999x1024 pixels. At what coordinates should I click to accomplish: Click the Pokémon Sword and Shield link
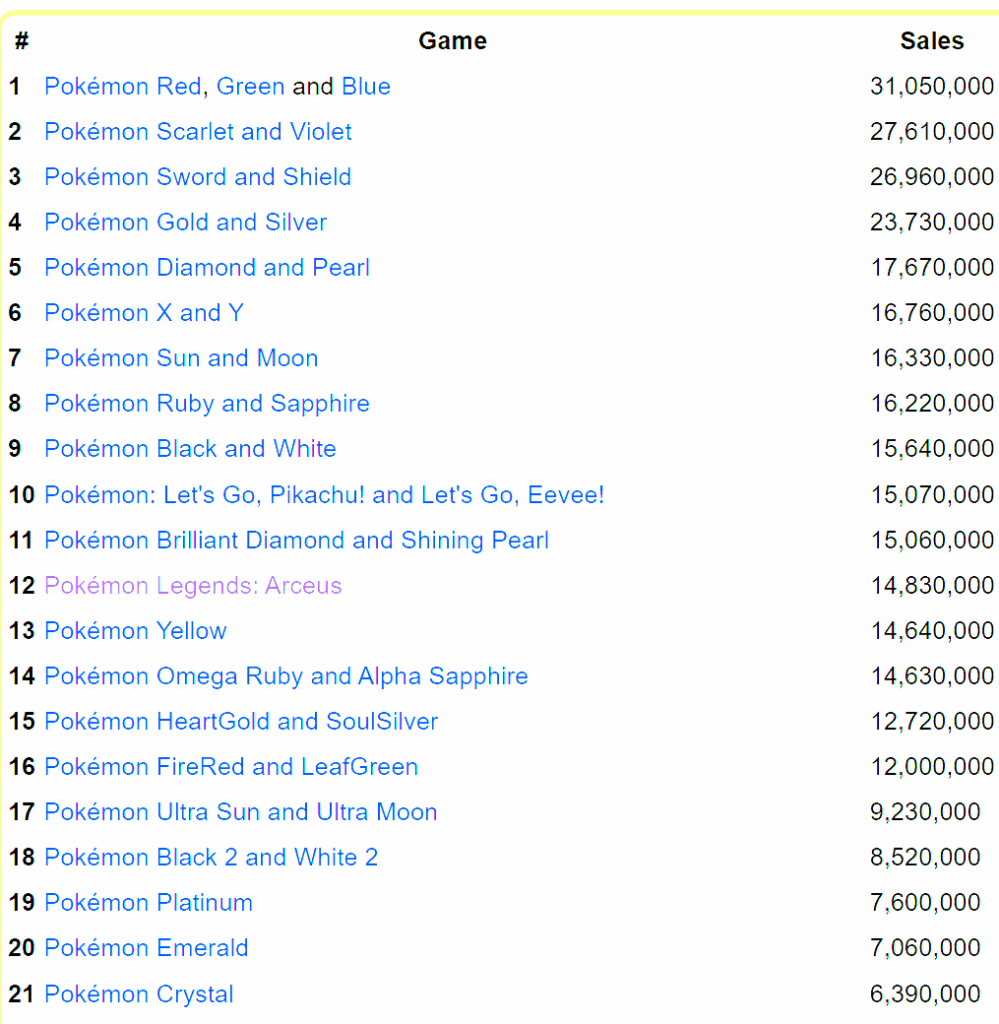[x=197, y=177]
